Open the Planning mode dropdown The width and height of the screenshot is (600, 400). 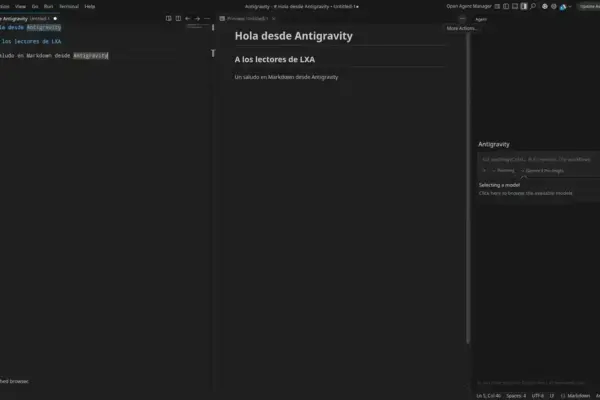click(x=504, y=171)
